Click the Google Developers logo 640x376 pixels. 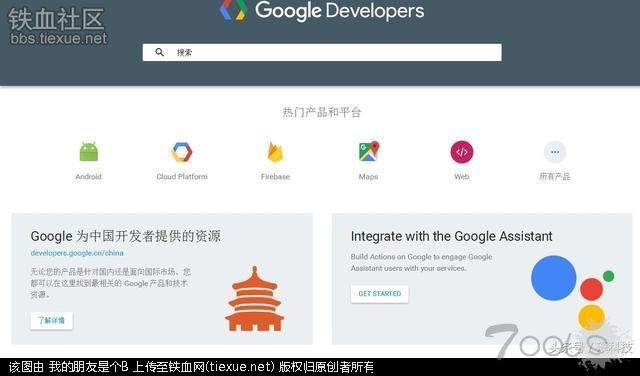[322, 11]
